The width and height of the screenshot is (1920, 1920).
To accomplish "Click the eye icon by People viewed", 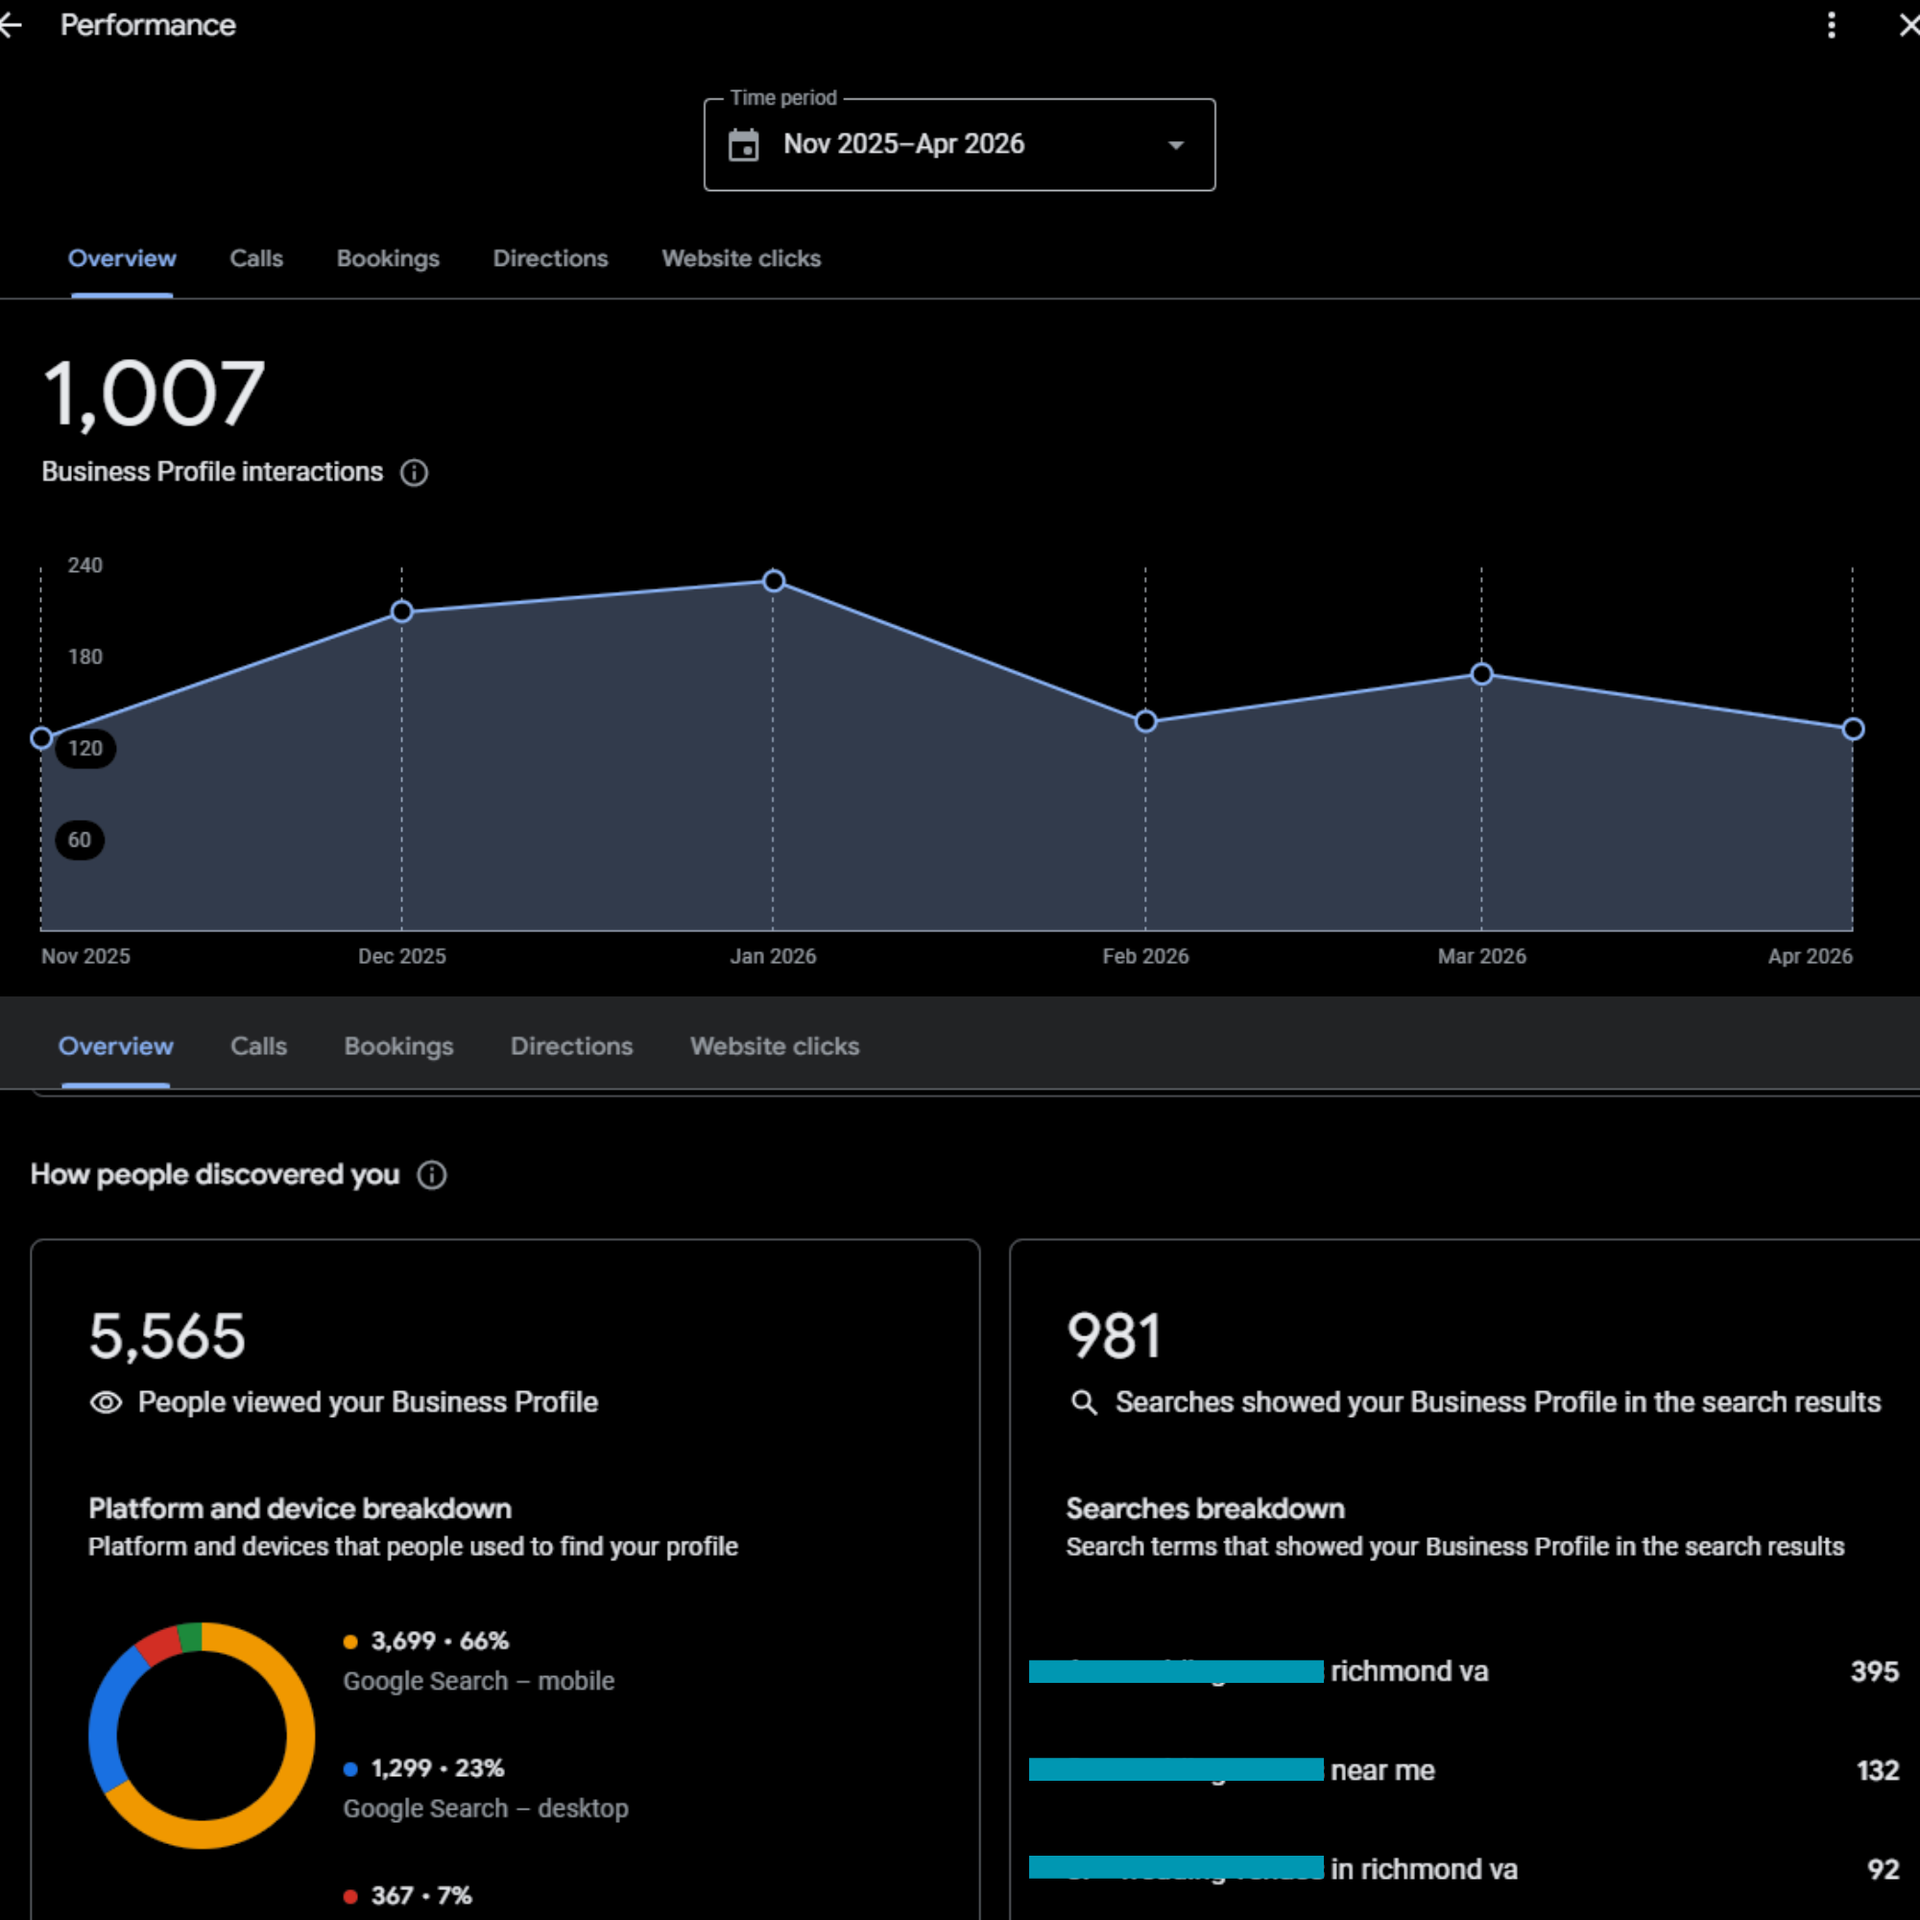I will tap(106, 1402).
